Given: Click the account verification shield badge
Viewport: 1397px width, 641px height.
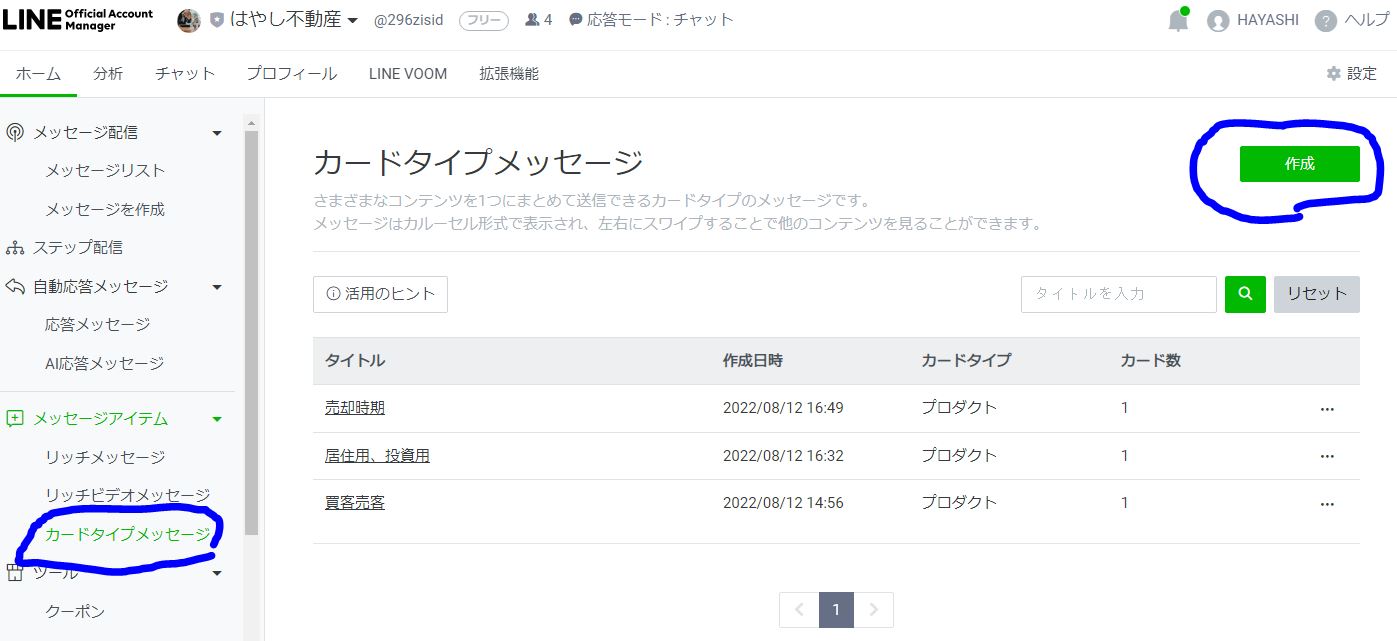Looking at the screenshot, I should tap(216, 20).
